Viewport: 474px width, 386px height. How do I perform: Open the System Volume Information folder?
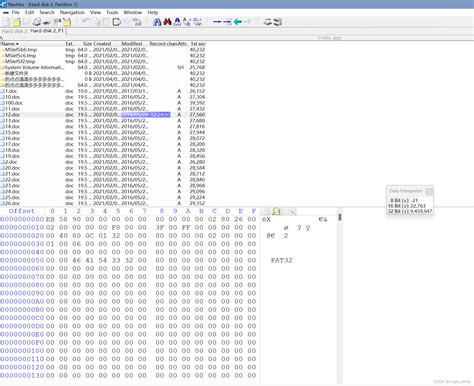click(x=33, y=67)
